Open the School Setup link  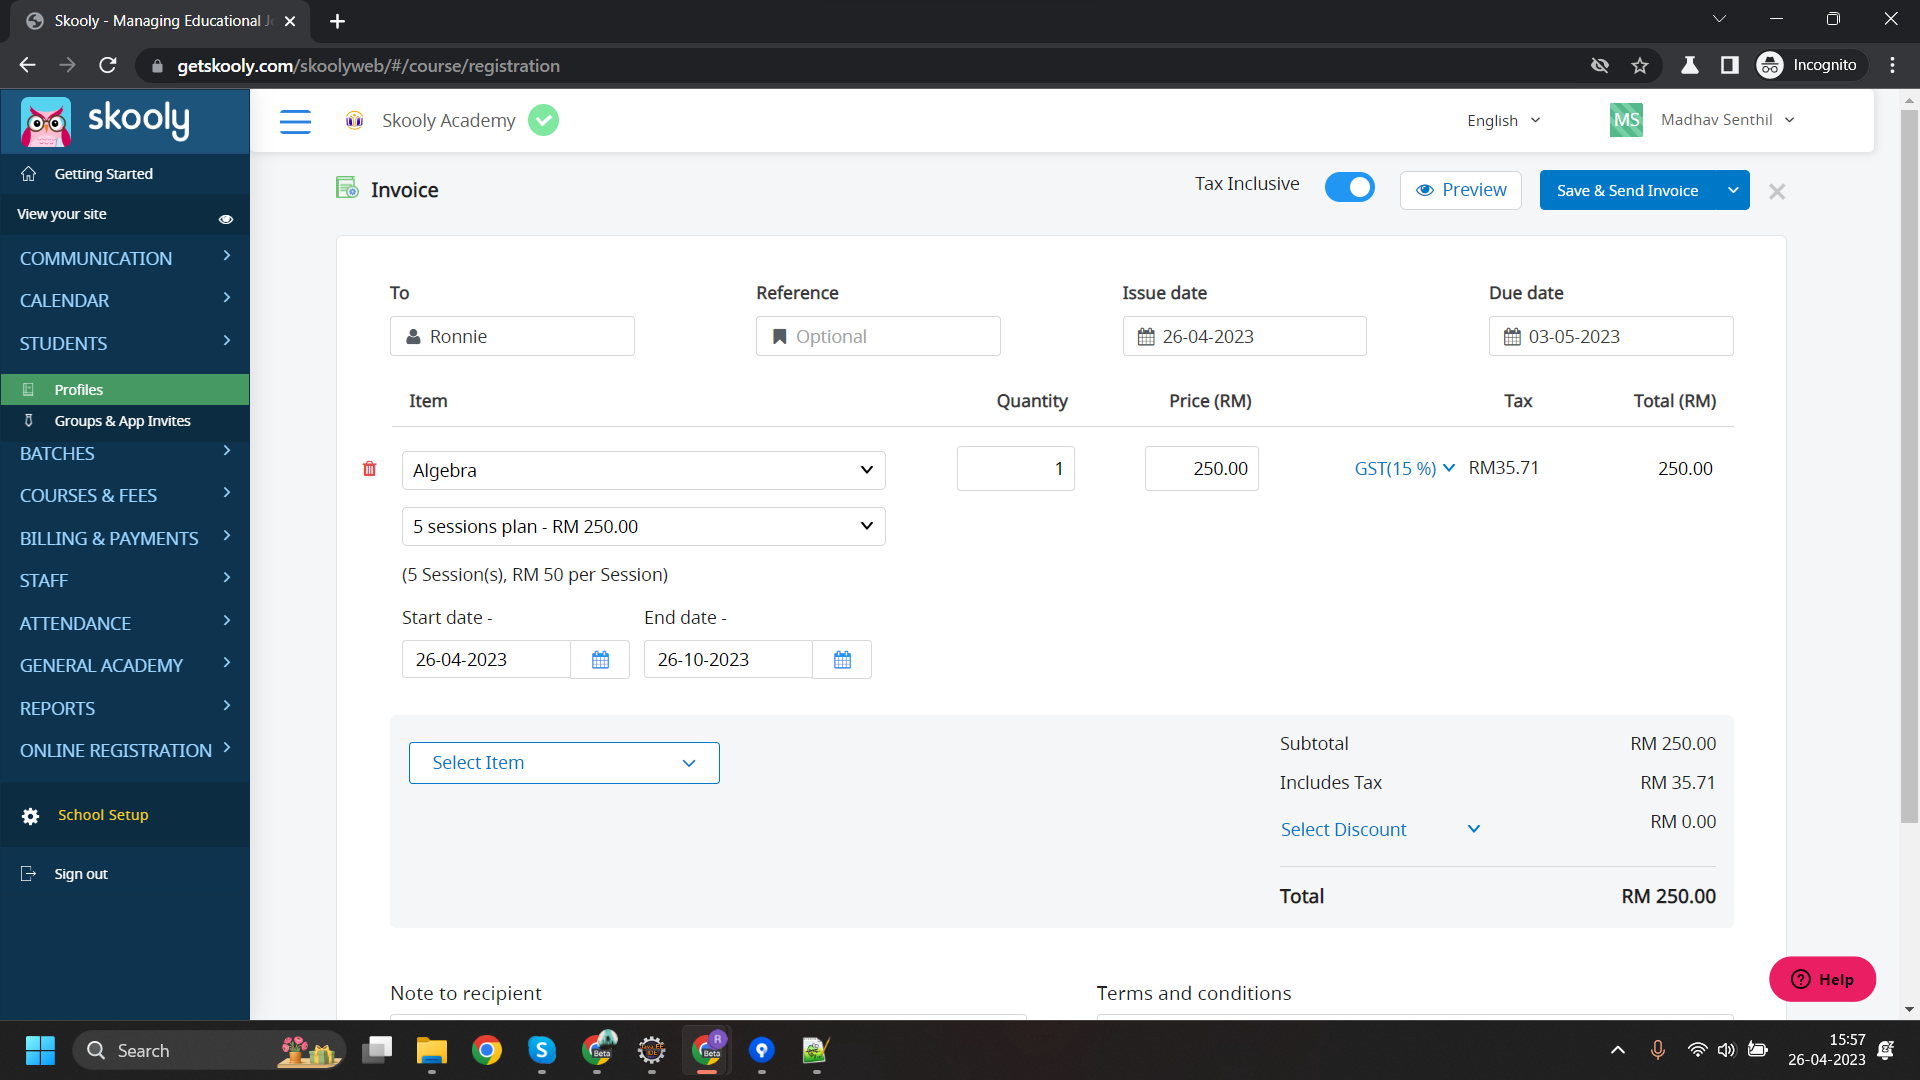tap(103, 815)
